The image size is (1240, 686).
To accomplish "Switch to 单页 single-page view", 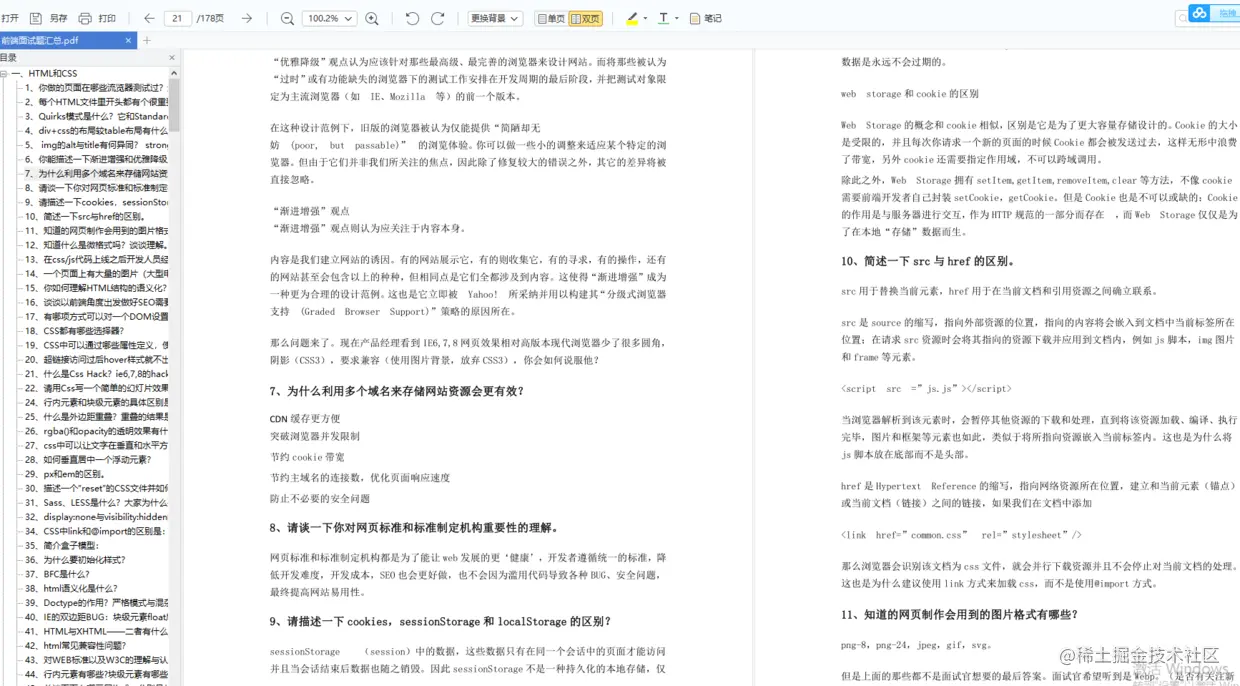I will coord(551,18).
